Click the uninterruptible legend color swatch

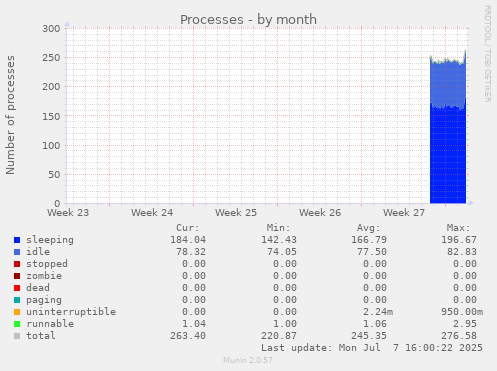[17, 312]
